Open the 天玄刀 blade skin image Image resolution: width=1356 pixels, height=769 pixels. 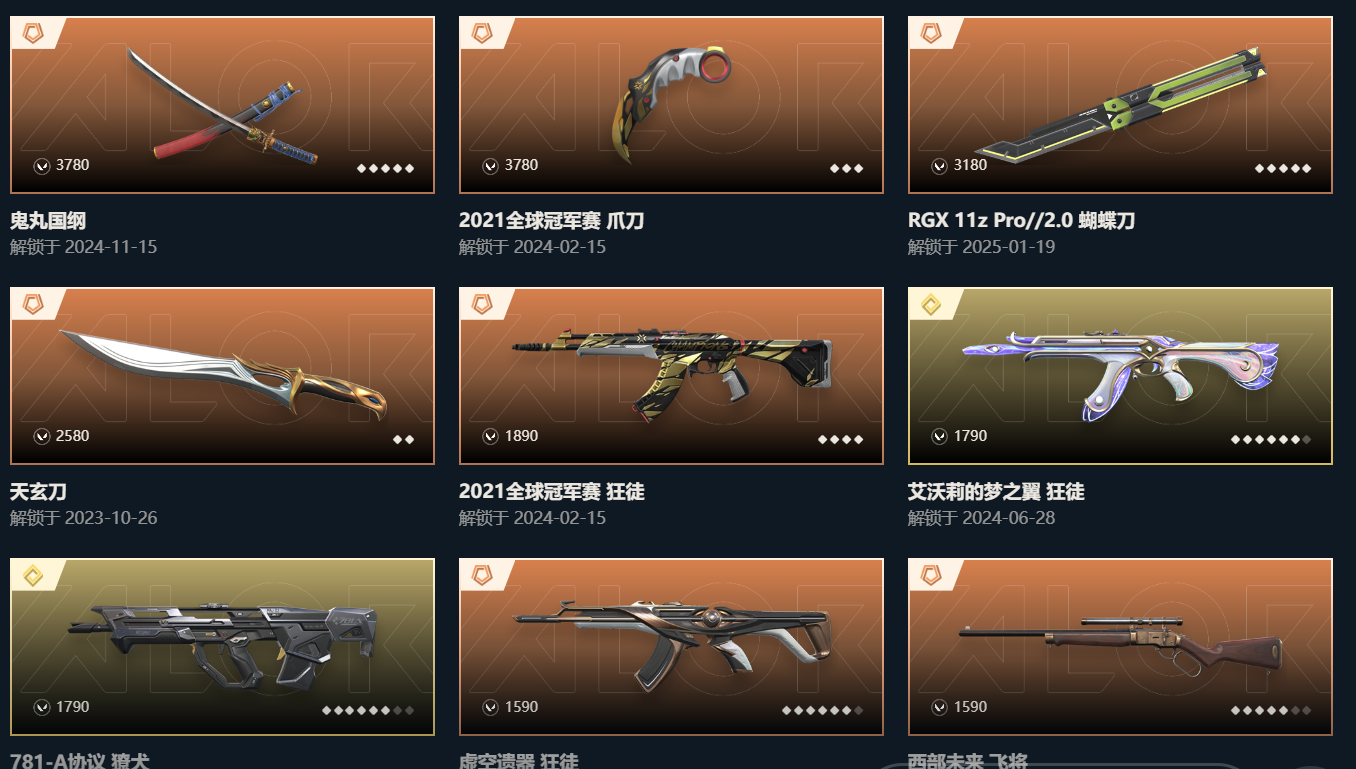click(222, 376)
